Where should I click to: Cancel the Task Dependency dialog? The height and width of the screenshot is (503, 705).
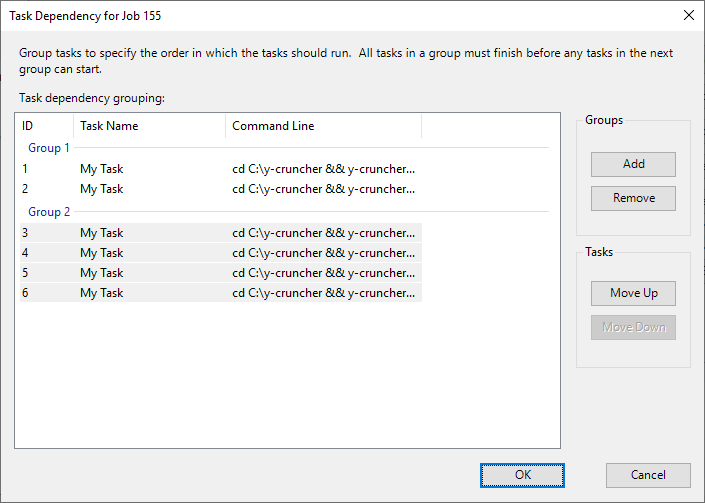[x=648, y=475]
